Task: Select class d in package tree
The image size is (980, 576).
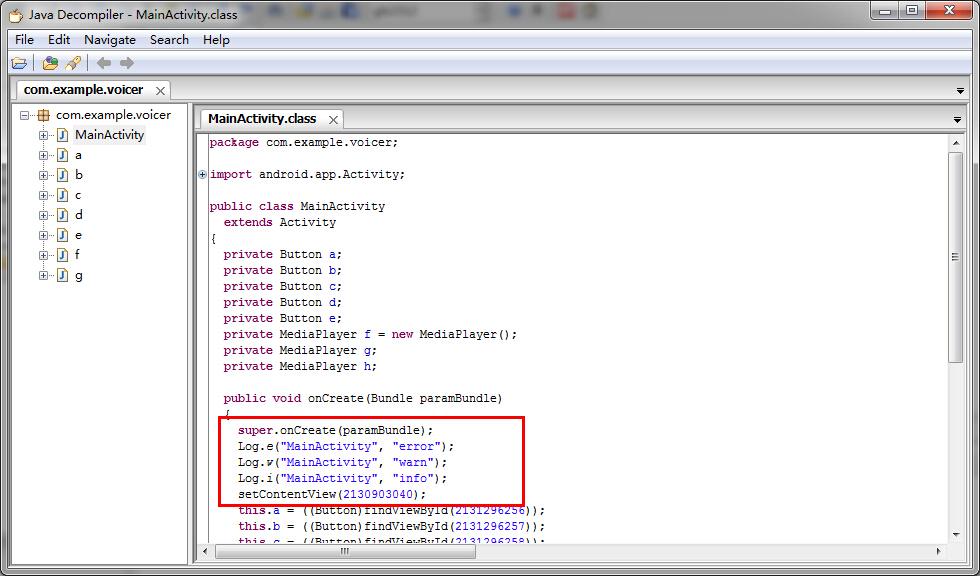Action: [78, 215]
